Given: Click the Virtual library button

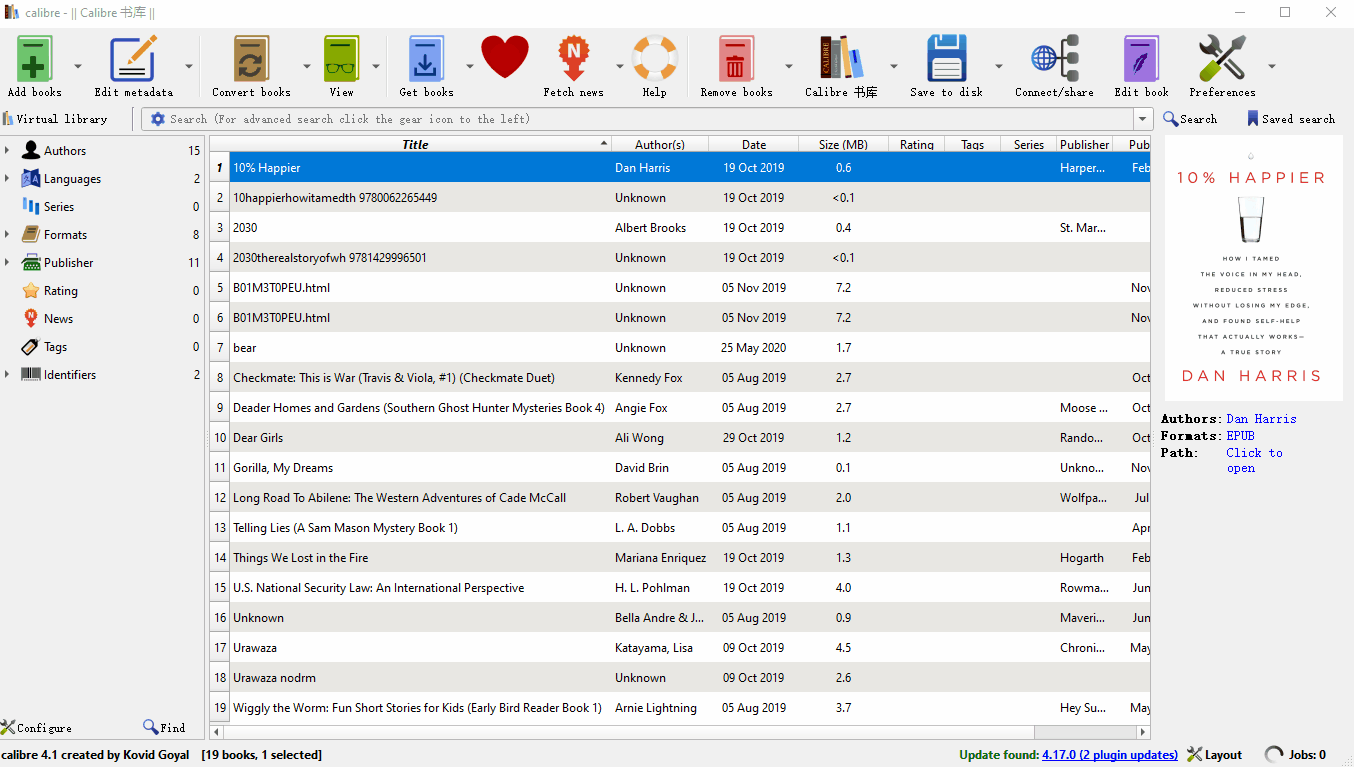Looking at the screenshot, I should (55, 119).
